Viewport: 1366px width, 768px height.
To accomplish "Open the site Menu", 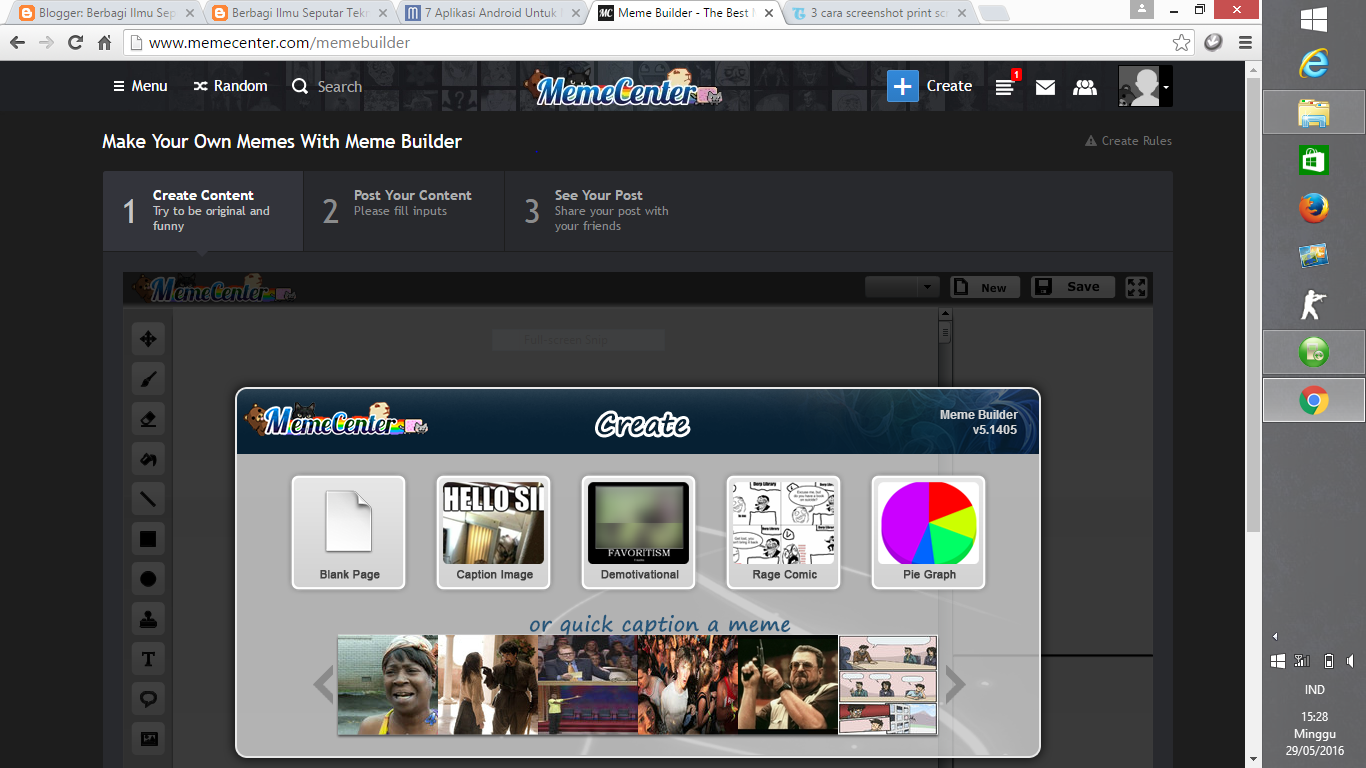I will [x=140, y=86].
